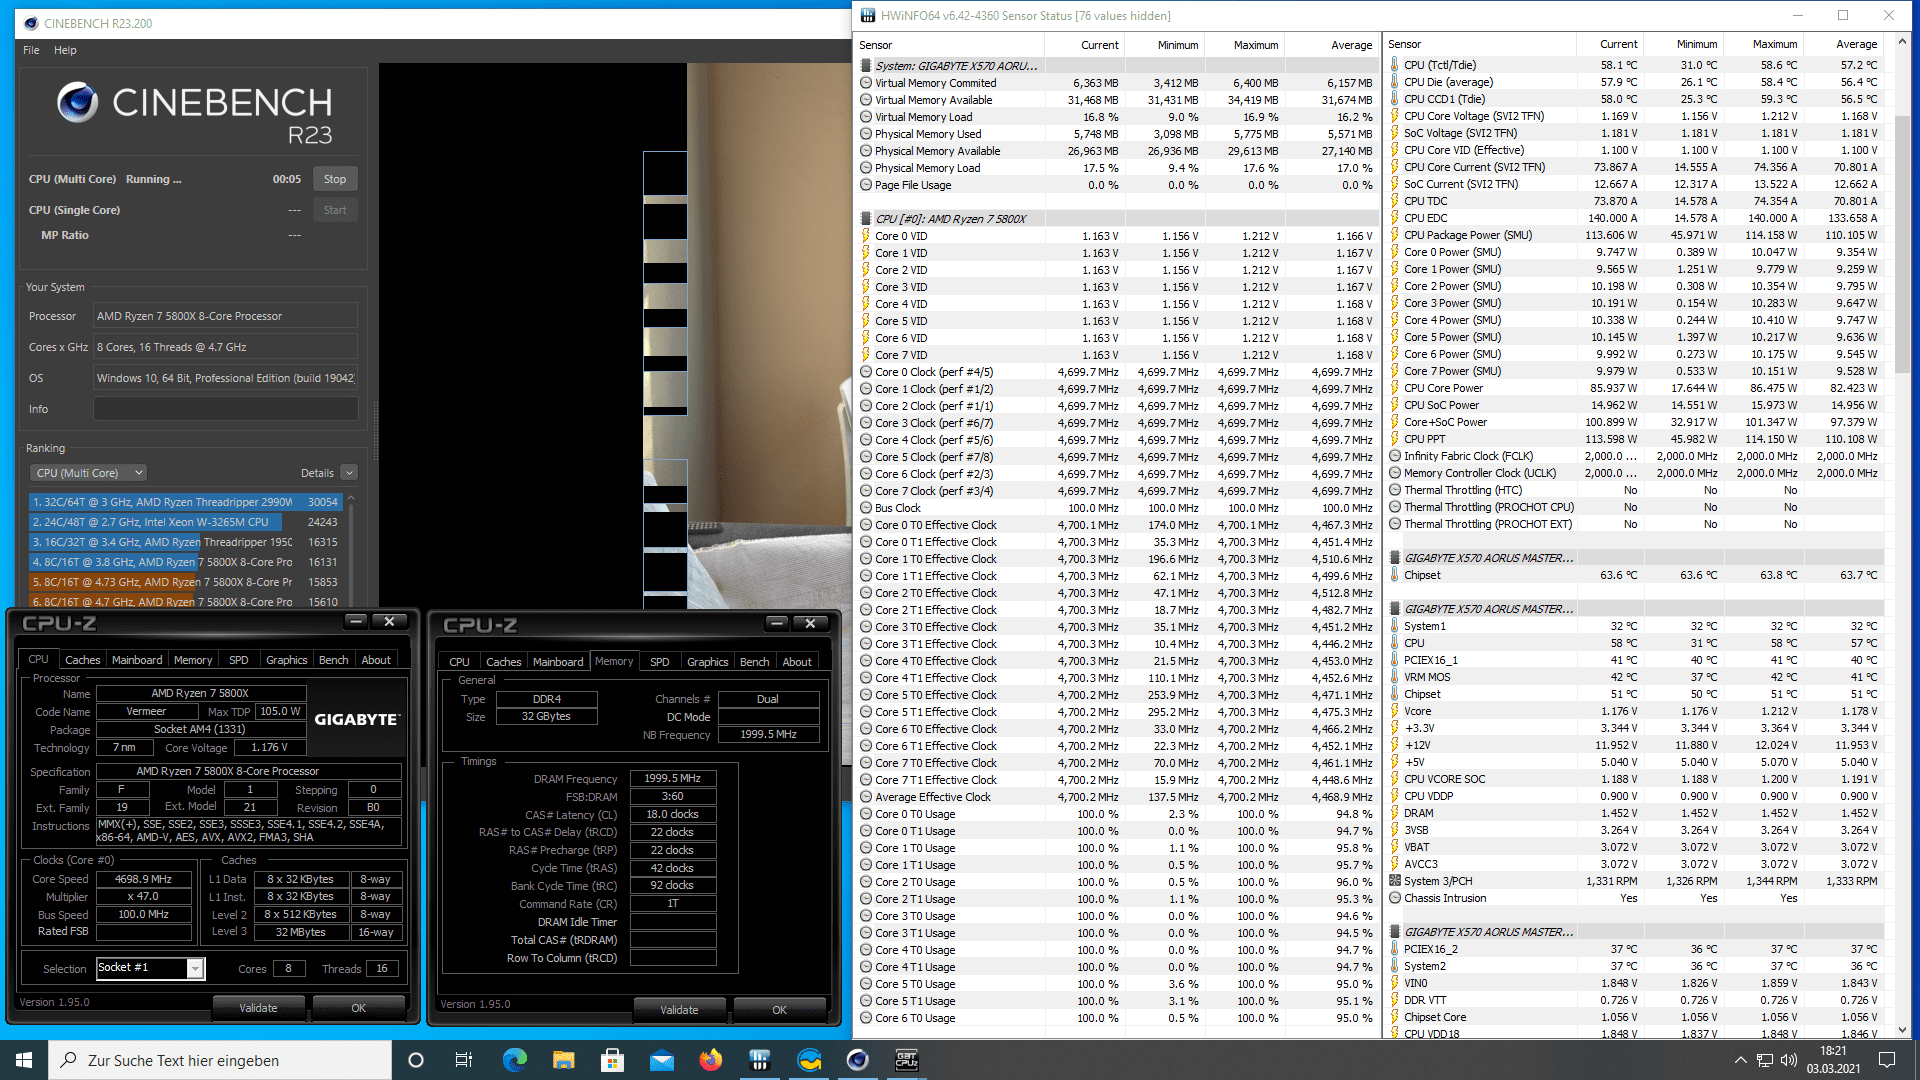This screenshot has width=1920, height=1080.
Task: Stop the running Multi Core benchmark
Action: click(x=335, y=179)
